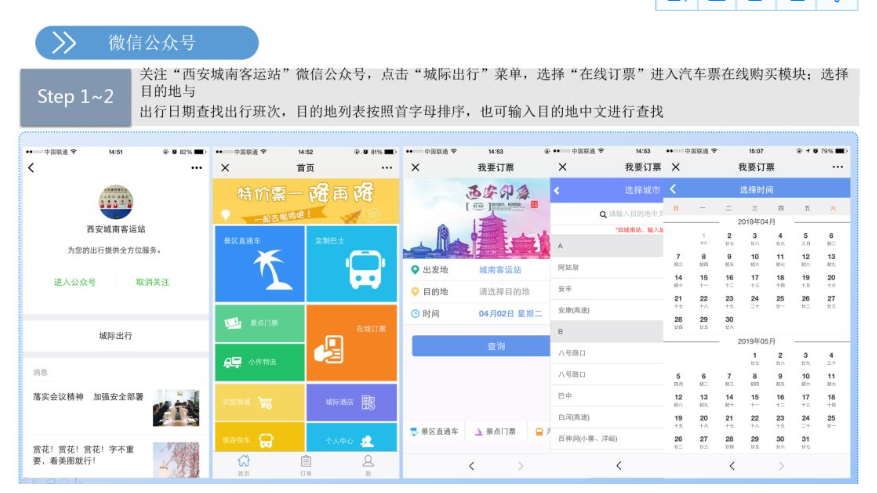Viewport: 877px width, 493px height.
Task: Switch to the 景点门票 bottom tab
Action: pos(496,432)
